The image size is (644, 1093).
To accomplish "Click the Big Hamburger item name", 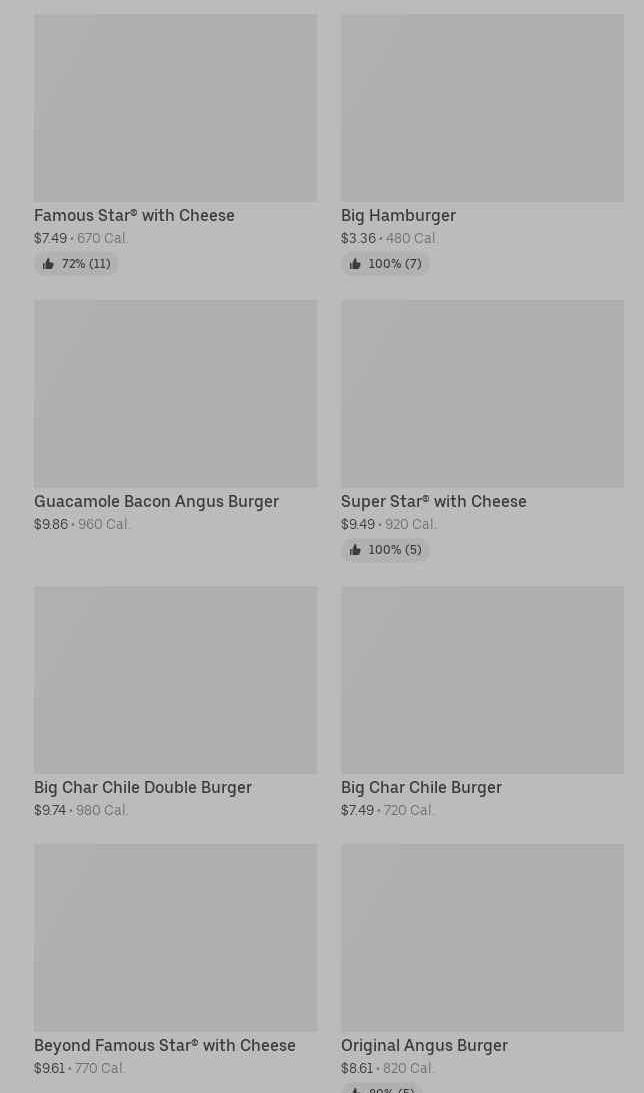I will coord(398,215).
